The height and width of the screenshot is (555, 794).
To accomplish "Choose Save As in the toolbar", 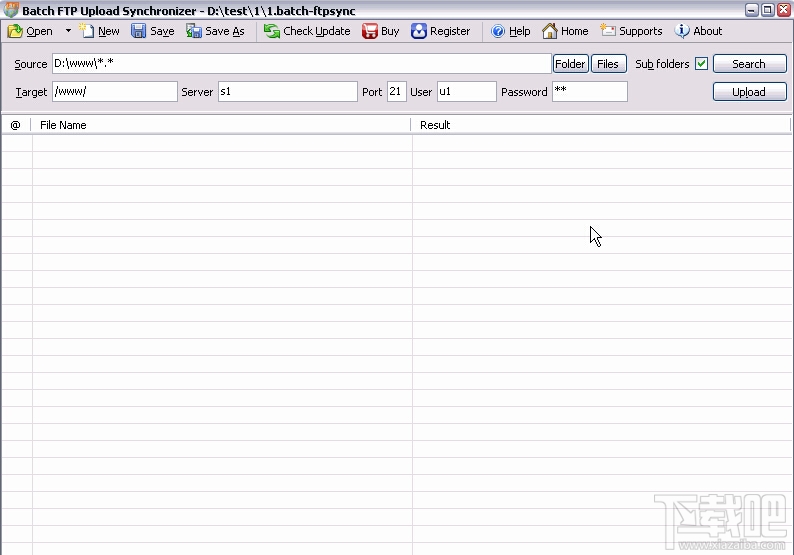I will coord(215,31).
